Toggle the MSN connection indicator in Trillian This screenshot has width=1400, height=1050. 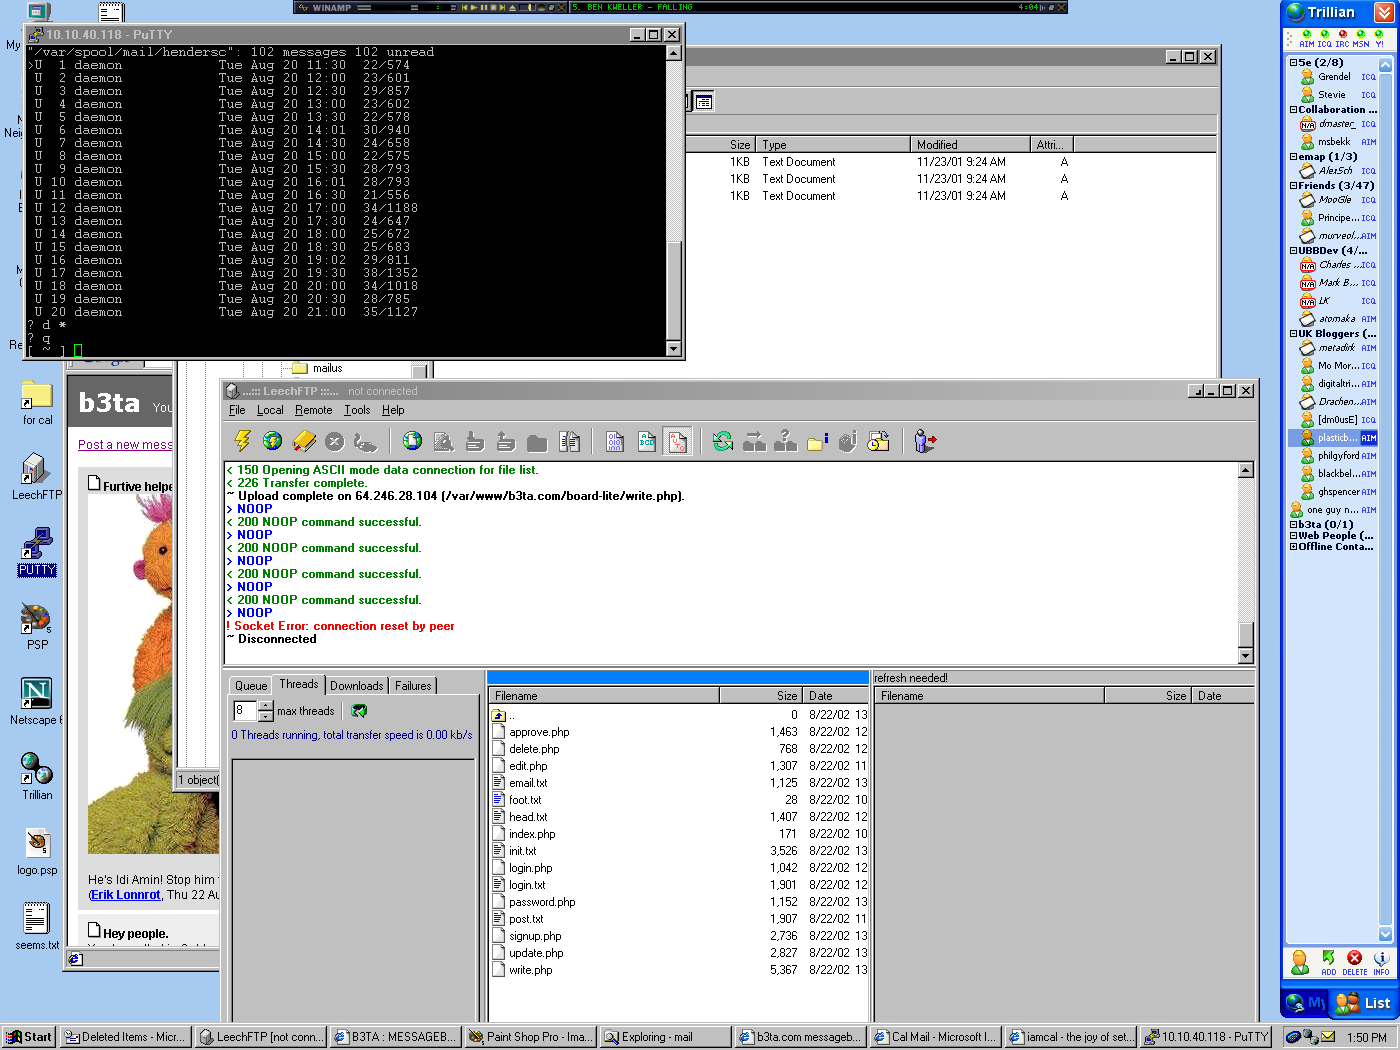(1361, 39)
